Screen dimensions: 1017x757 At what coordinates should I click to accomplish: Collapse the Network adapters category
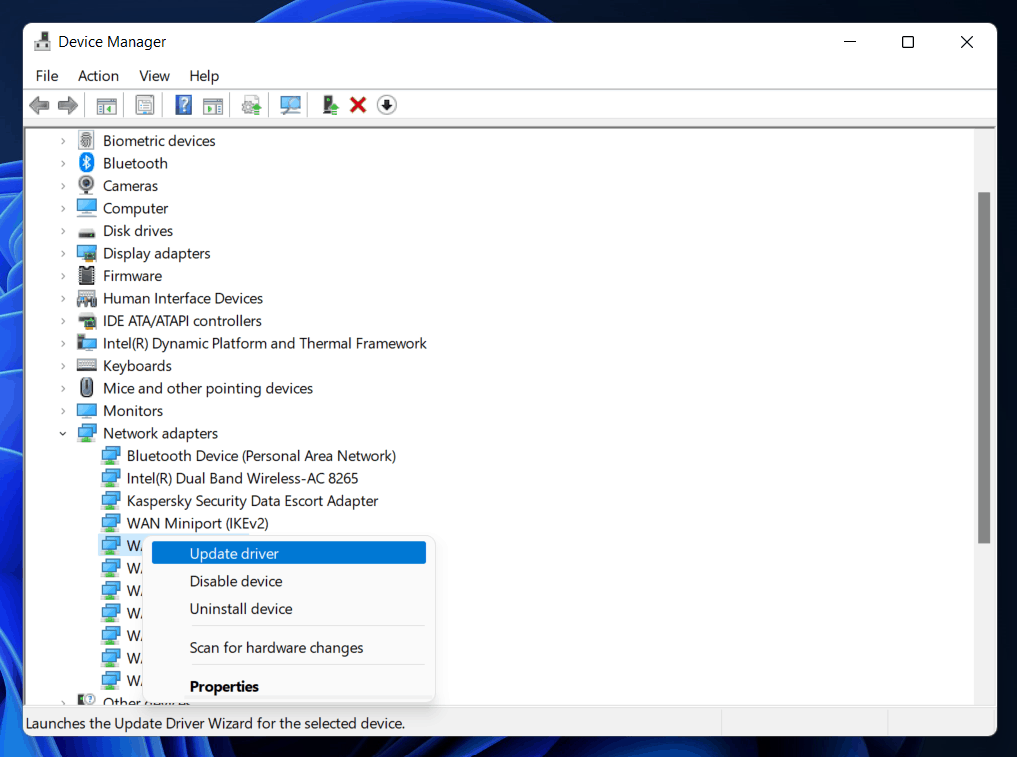click(63, 434)
